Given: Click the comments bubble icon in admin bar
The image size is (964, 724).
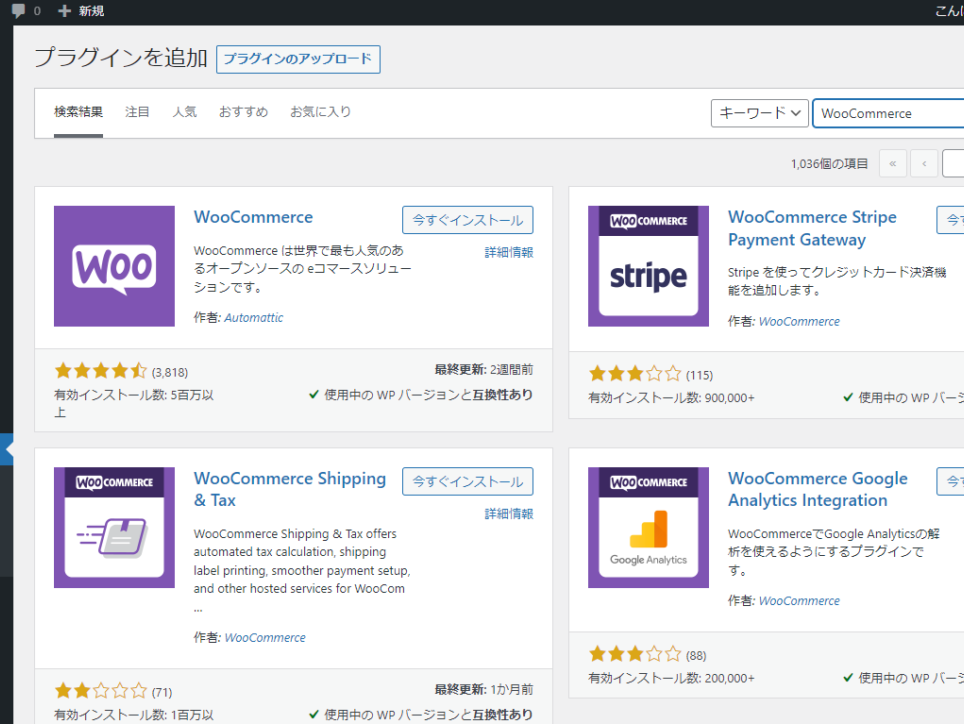Looking at the screenshot, I should coord(19,10).
